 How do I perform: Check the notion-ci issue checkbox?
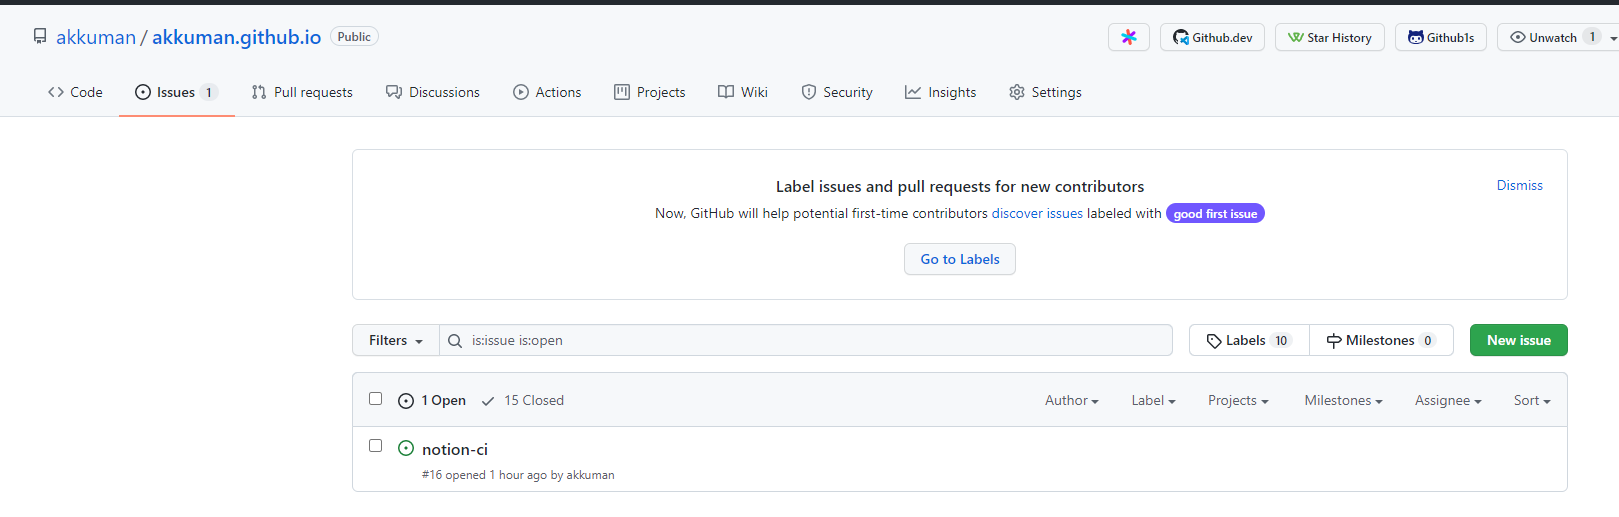point(376,445)
